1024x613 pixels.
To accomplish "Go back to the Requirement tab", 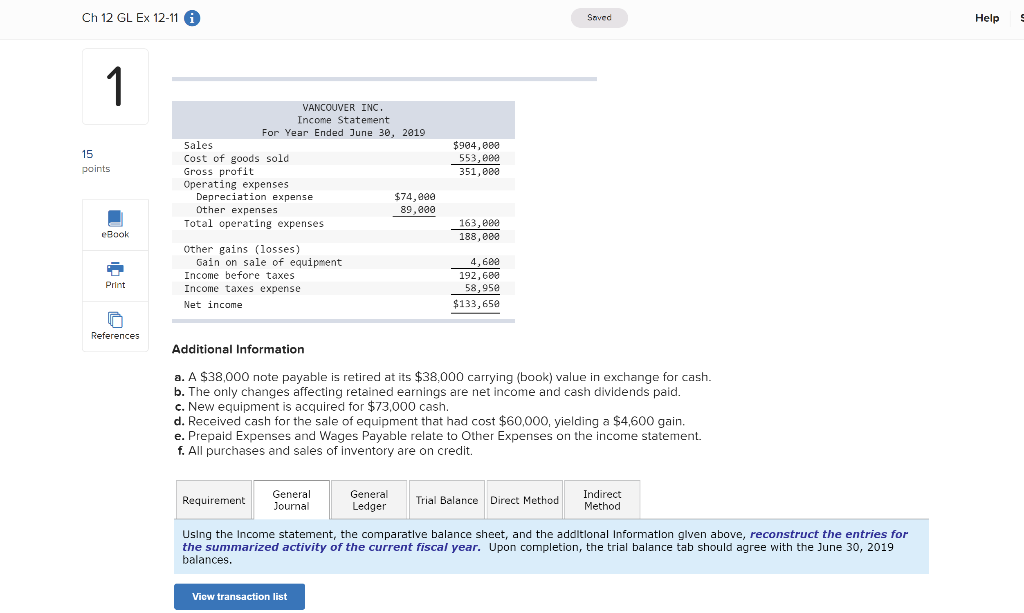I will [213, 499].
